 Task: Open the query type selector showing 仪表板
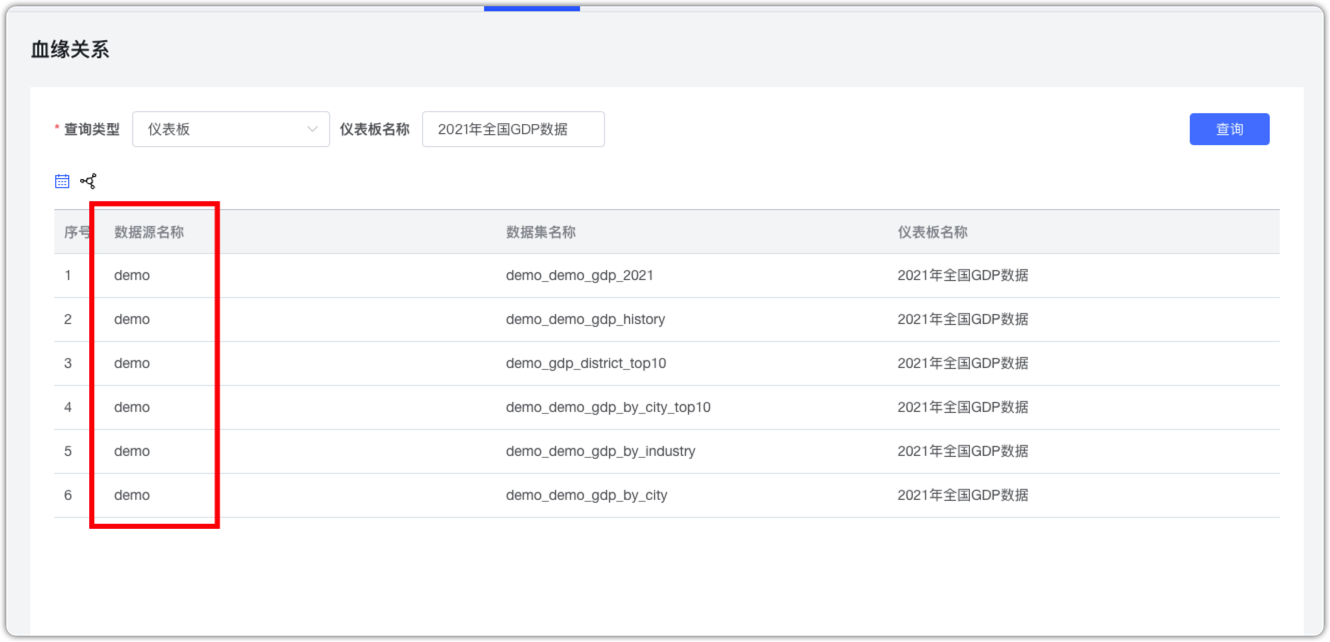point(230,129)
